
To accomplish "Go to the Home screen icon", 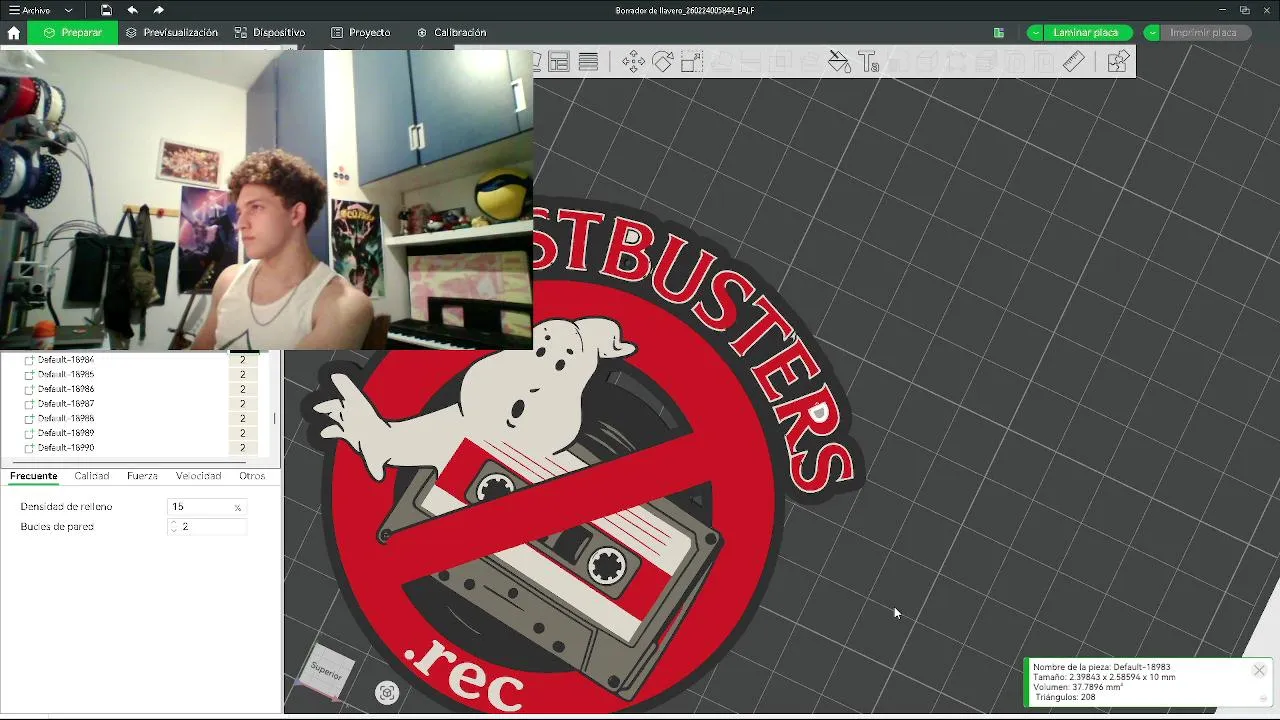I will [13, 33].
